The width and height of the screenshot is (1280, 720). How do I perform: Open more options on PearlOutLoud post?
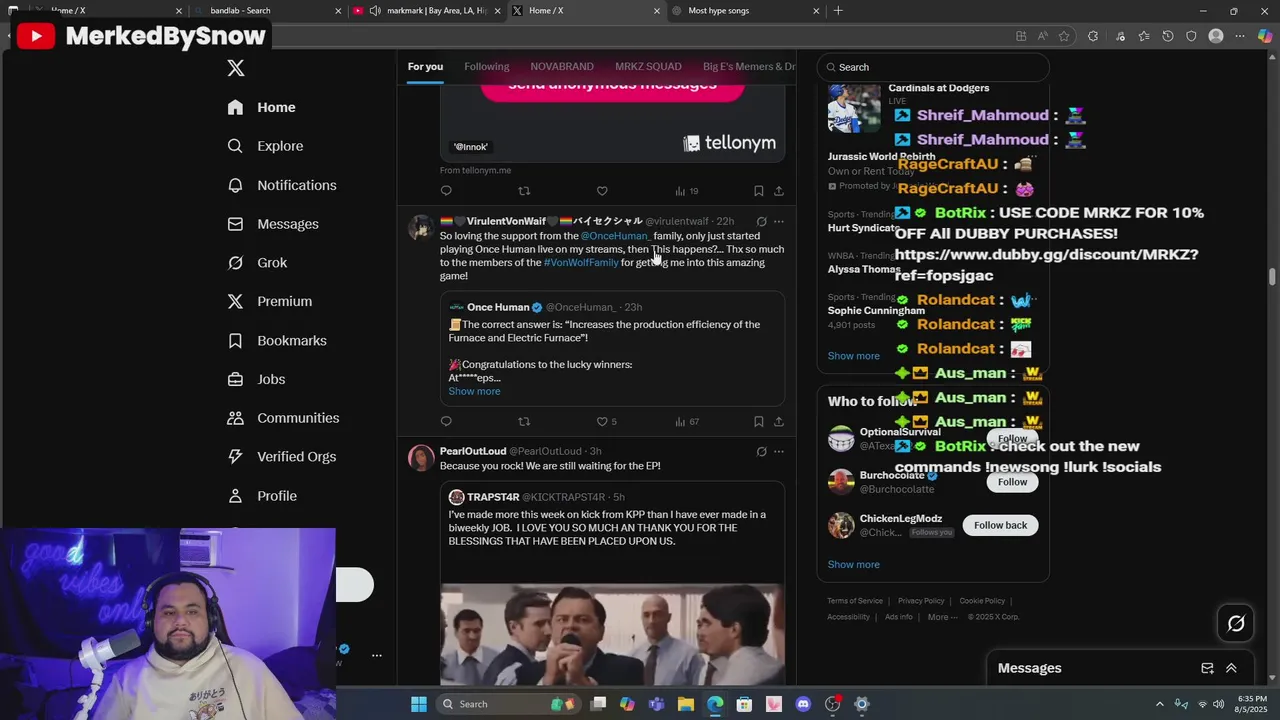pos(779,452)
